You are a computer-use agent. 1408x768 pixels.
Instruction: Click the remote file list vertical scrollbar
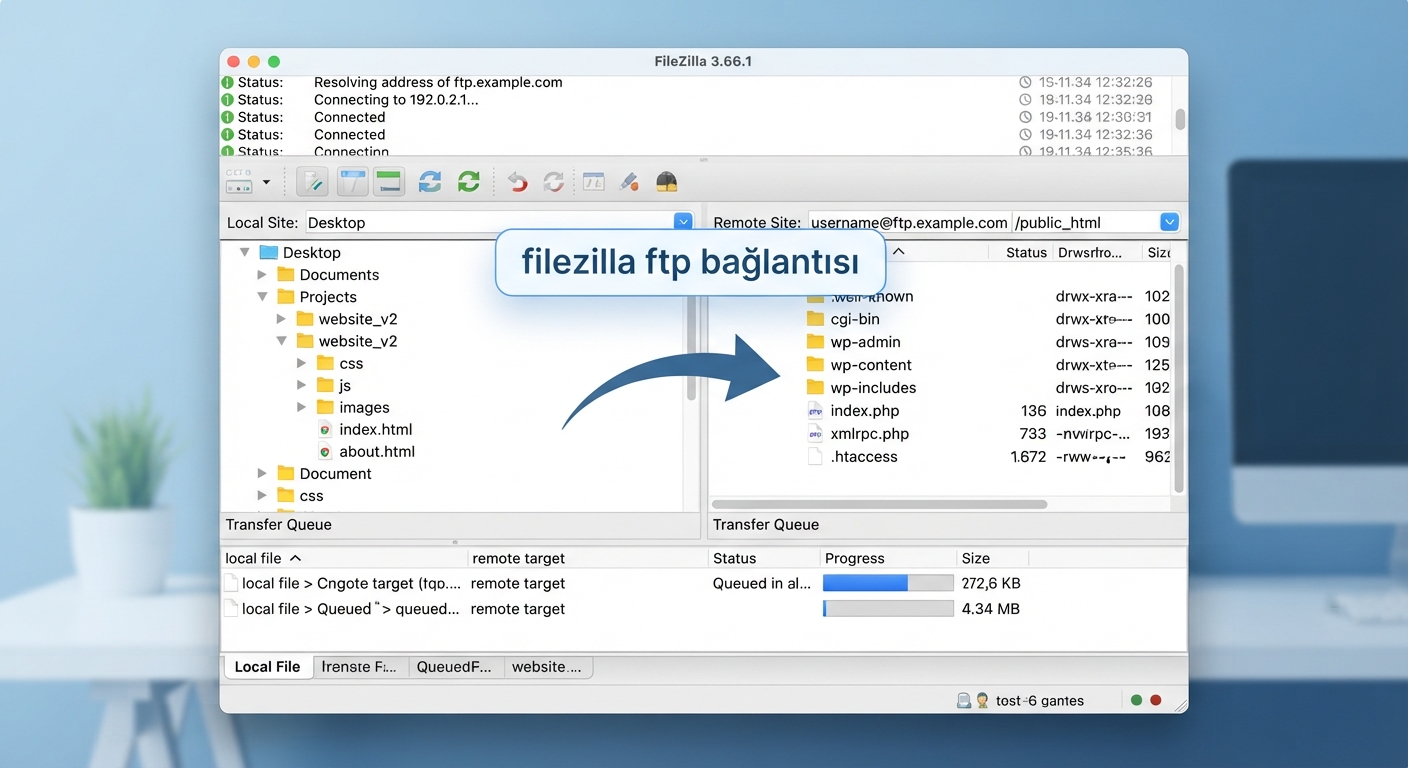(1179, 378)
